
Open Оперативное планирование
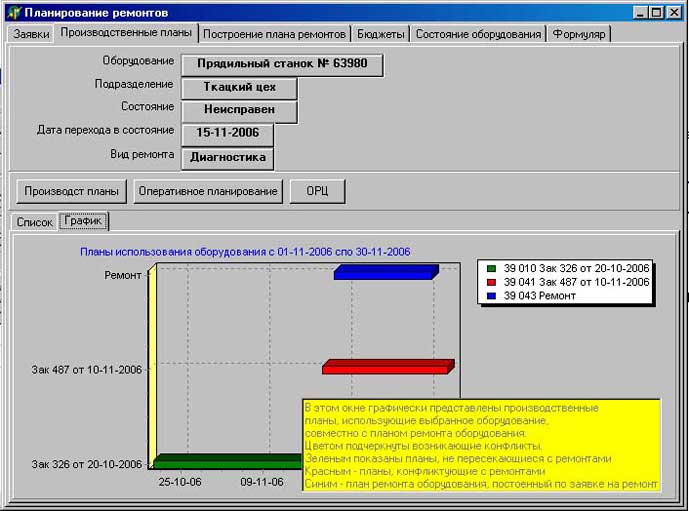(208, 191)
